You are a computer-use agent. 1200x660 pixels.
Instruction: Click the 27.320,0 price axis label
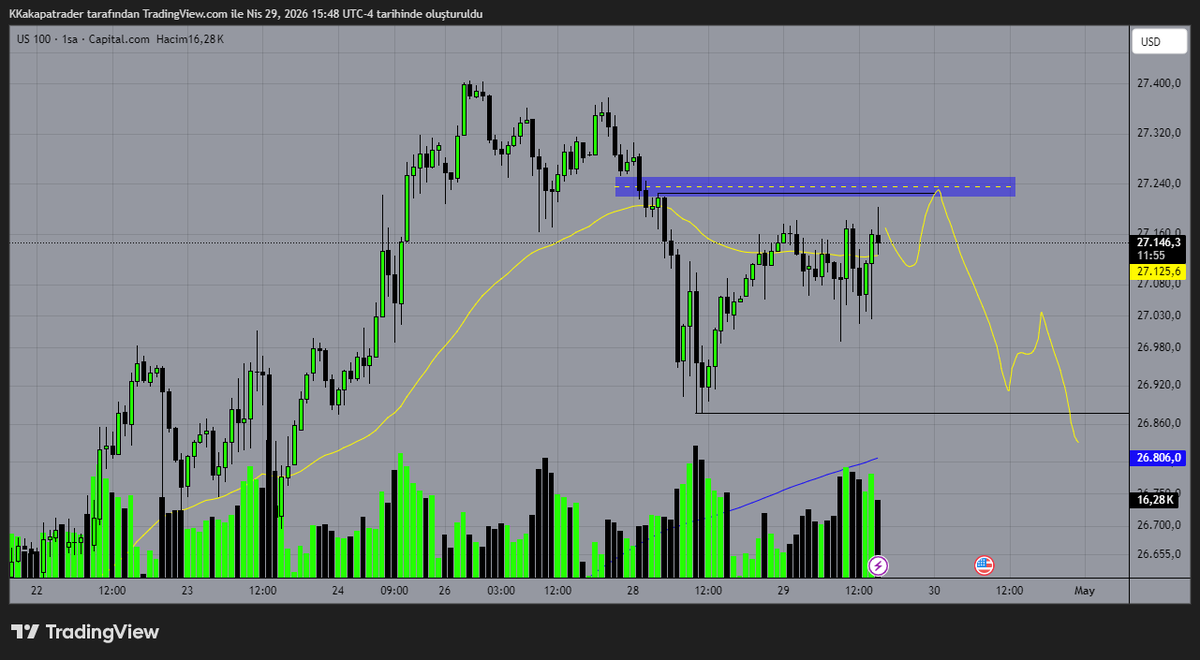click(x=1159, y=133)
